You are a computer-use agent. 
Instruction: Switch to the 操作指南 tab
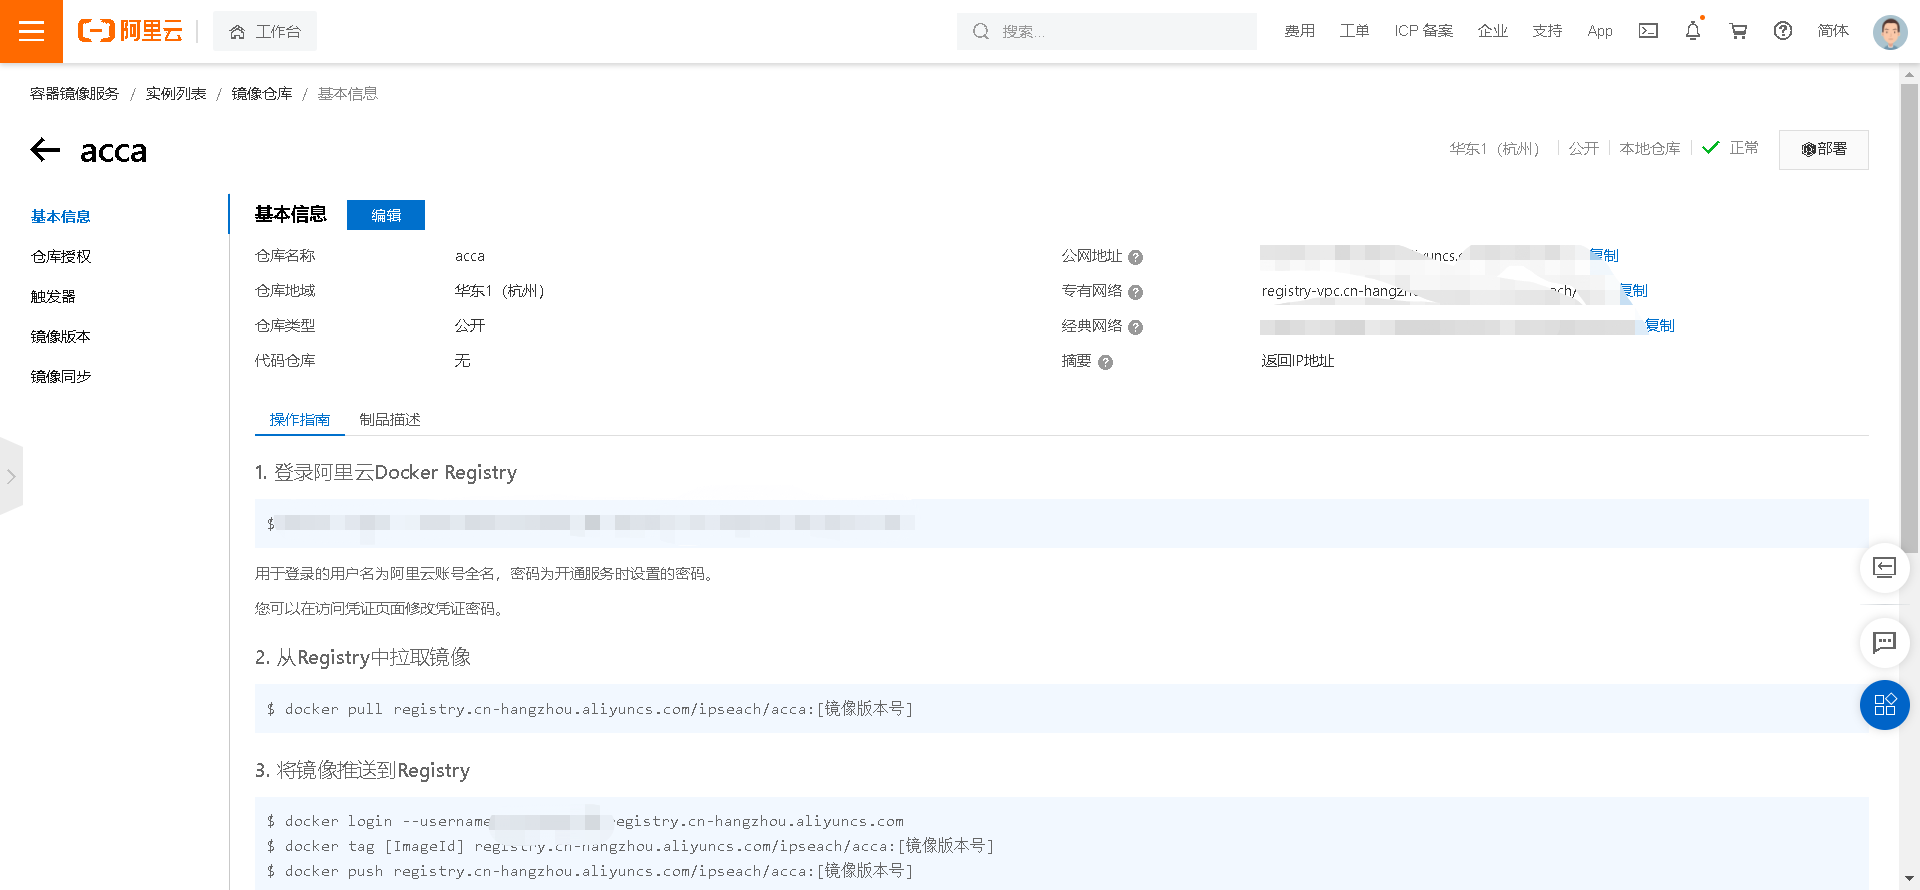click(300, 420)
